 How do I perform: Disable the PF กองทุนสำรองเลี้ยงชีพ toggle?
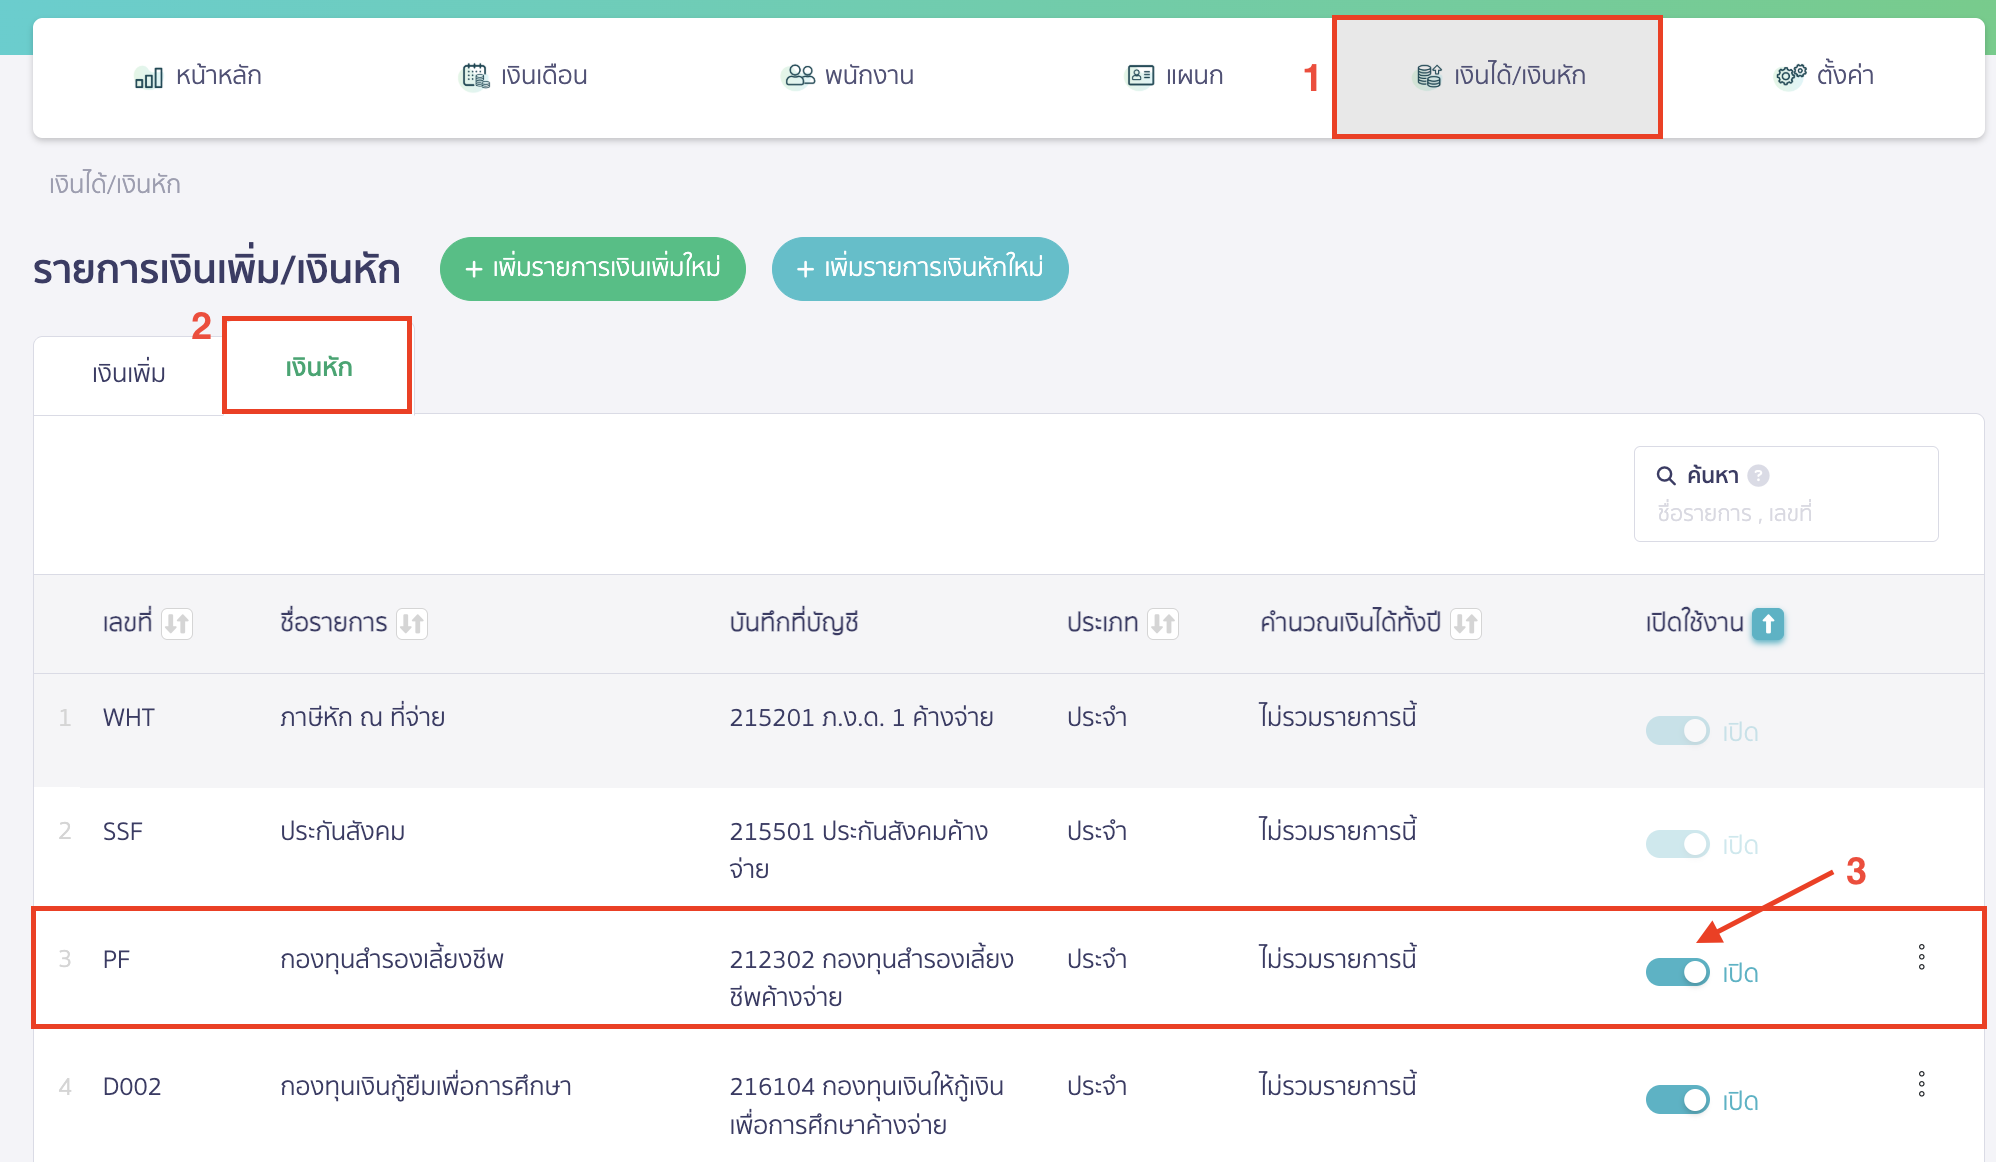1676,971
